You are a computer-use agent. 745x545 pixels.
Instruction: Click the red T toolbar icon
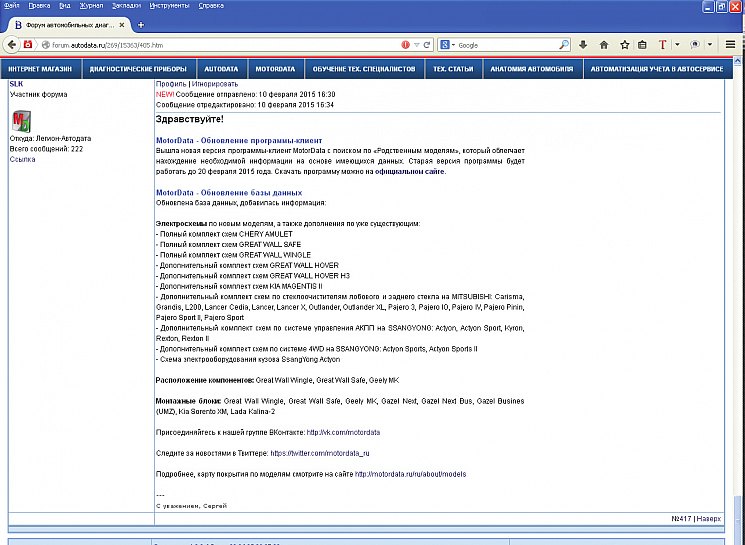coord(662,45)
